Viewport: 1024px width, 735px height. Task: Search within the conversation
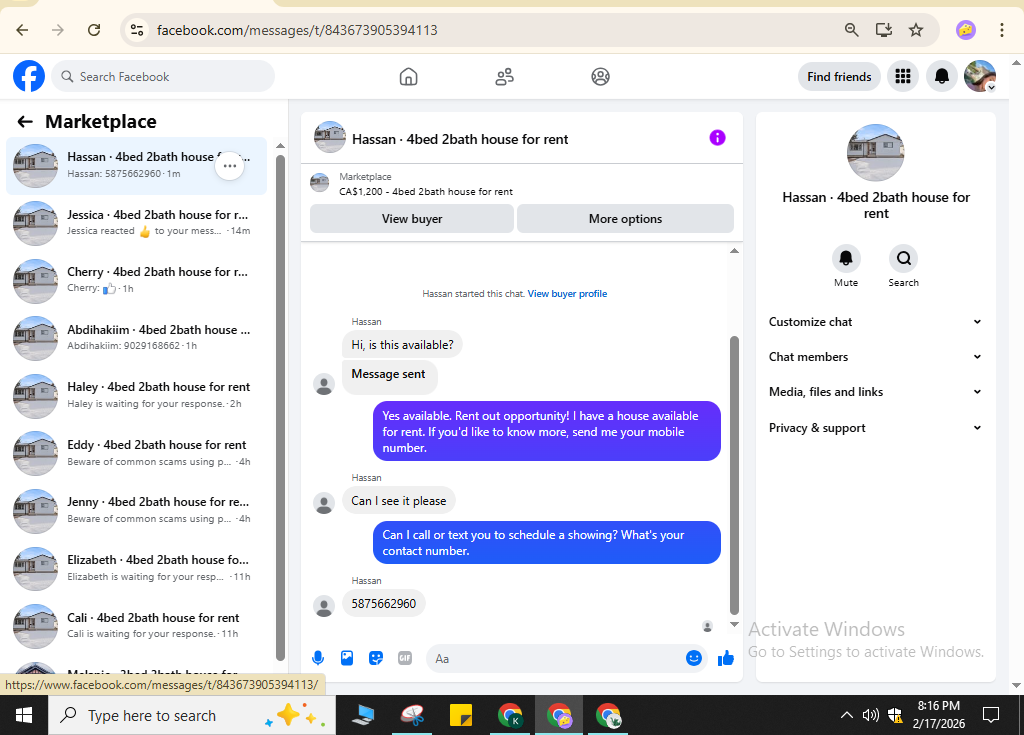tap(903, 259)
